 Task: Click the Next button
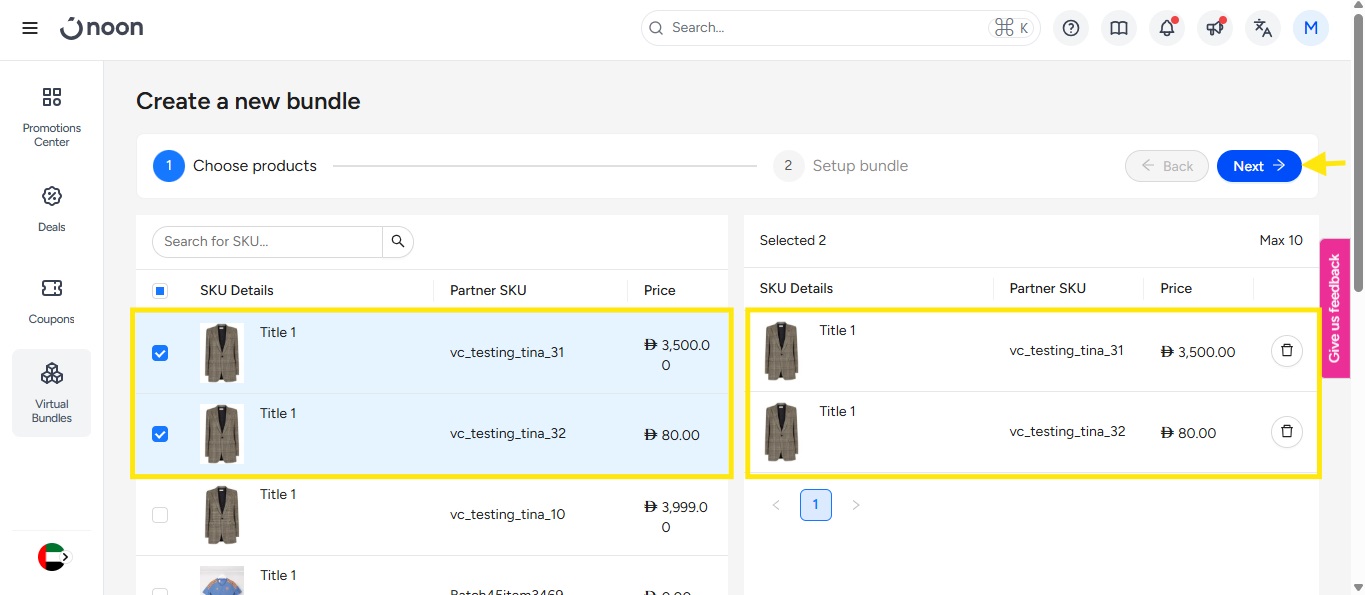pyautogui.click(x=1258, y=166)
